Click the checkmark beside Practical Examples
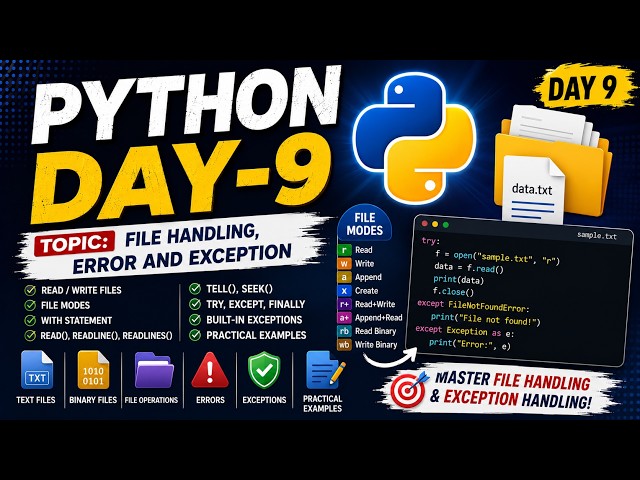The width and height of the screenshot is (640, 480). [195, 335]
